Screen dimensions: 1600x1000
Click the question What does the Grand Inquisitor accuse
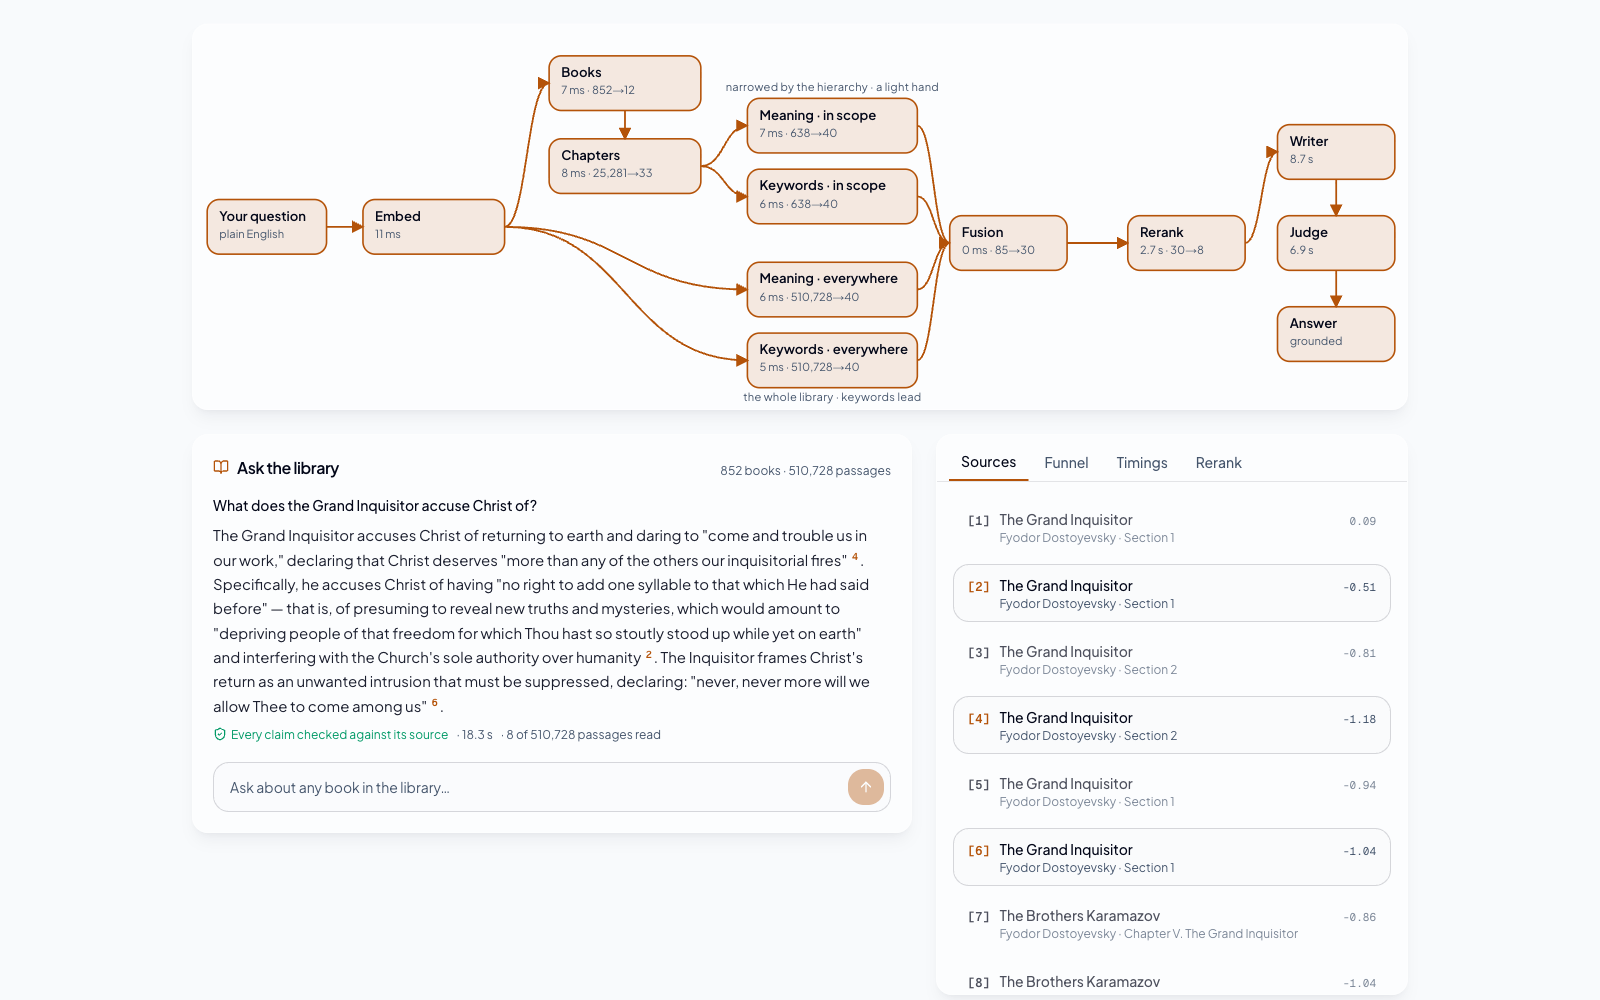[375, 506]
